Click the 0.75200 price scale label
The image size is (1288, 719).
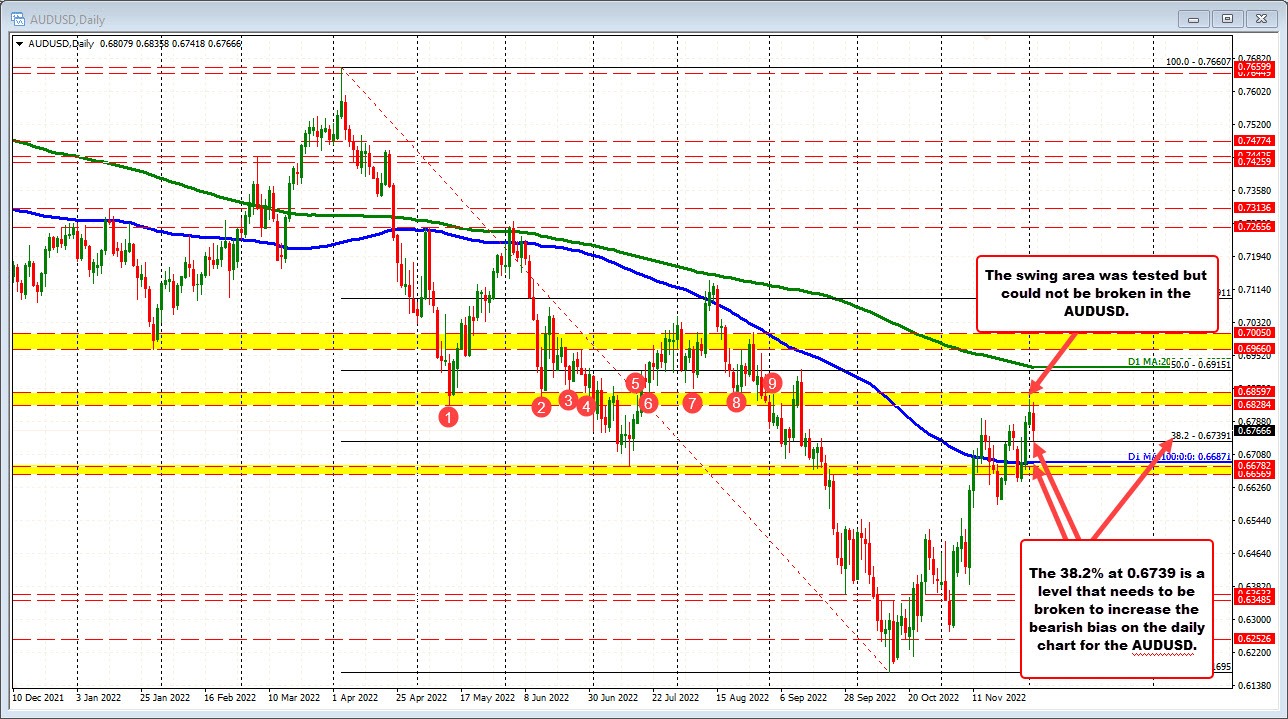[1255, 124]
